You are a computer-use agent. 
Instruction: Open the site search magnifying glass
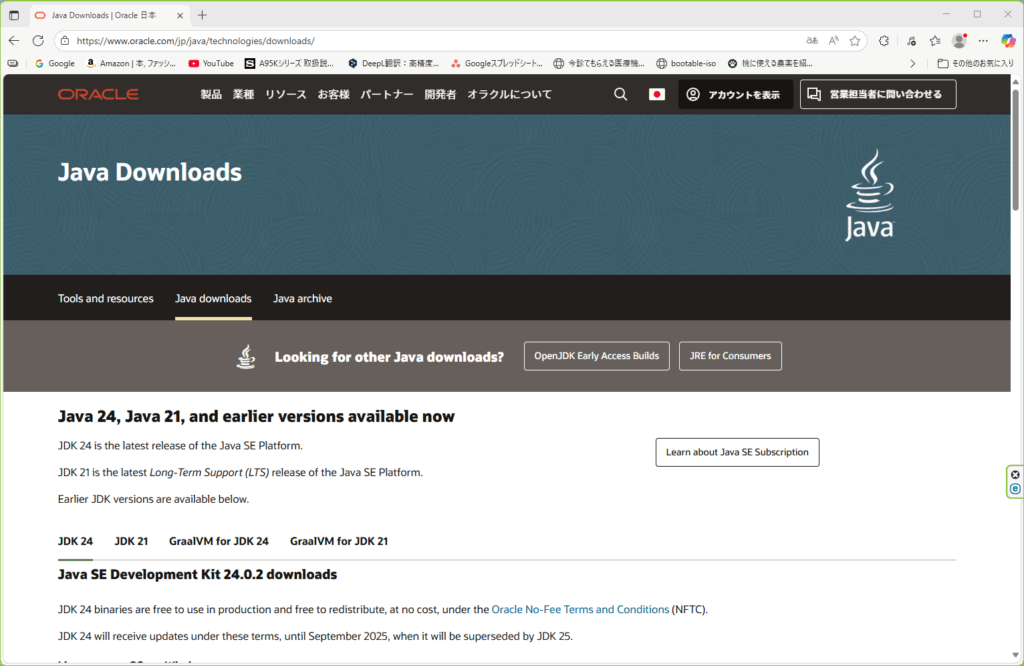620,94
